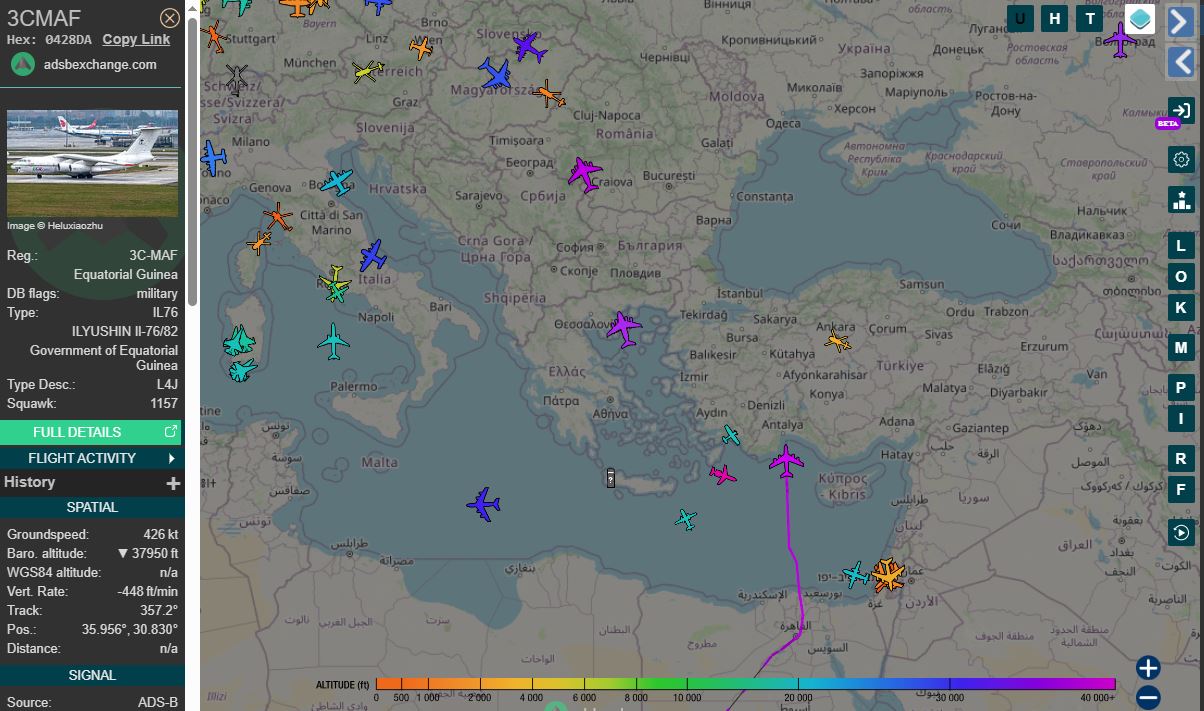Image resolution: width=1204 pixels, height=711 pixels.
Task: Toggle the I map option
Action: [1181, 418]
